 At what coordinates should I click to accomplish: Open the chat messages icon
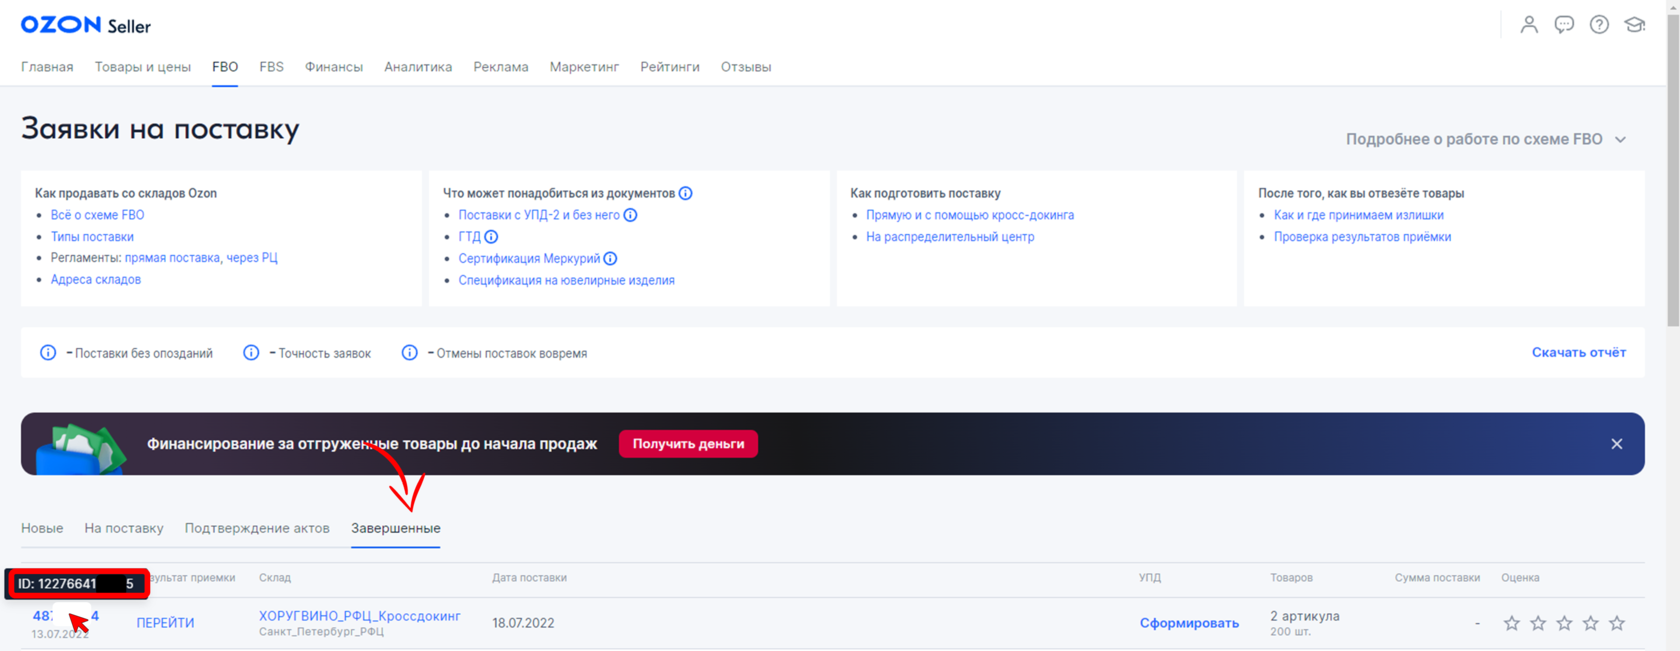pyautogui.click(x=1564, y=25)
